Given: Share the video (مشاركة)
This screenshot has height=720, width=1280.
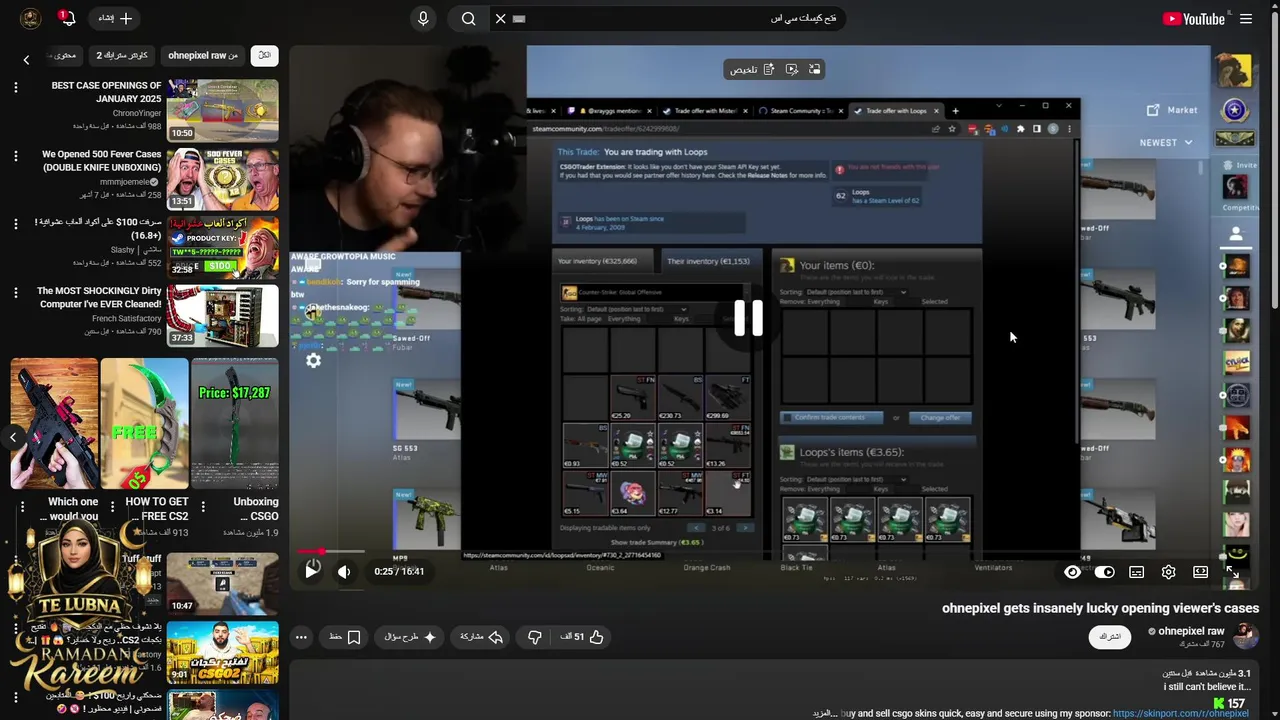Looking at the screenshot, I should [x=482, y=637].
